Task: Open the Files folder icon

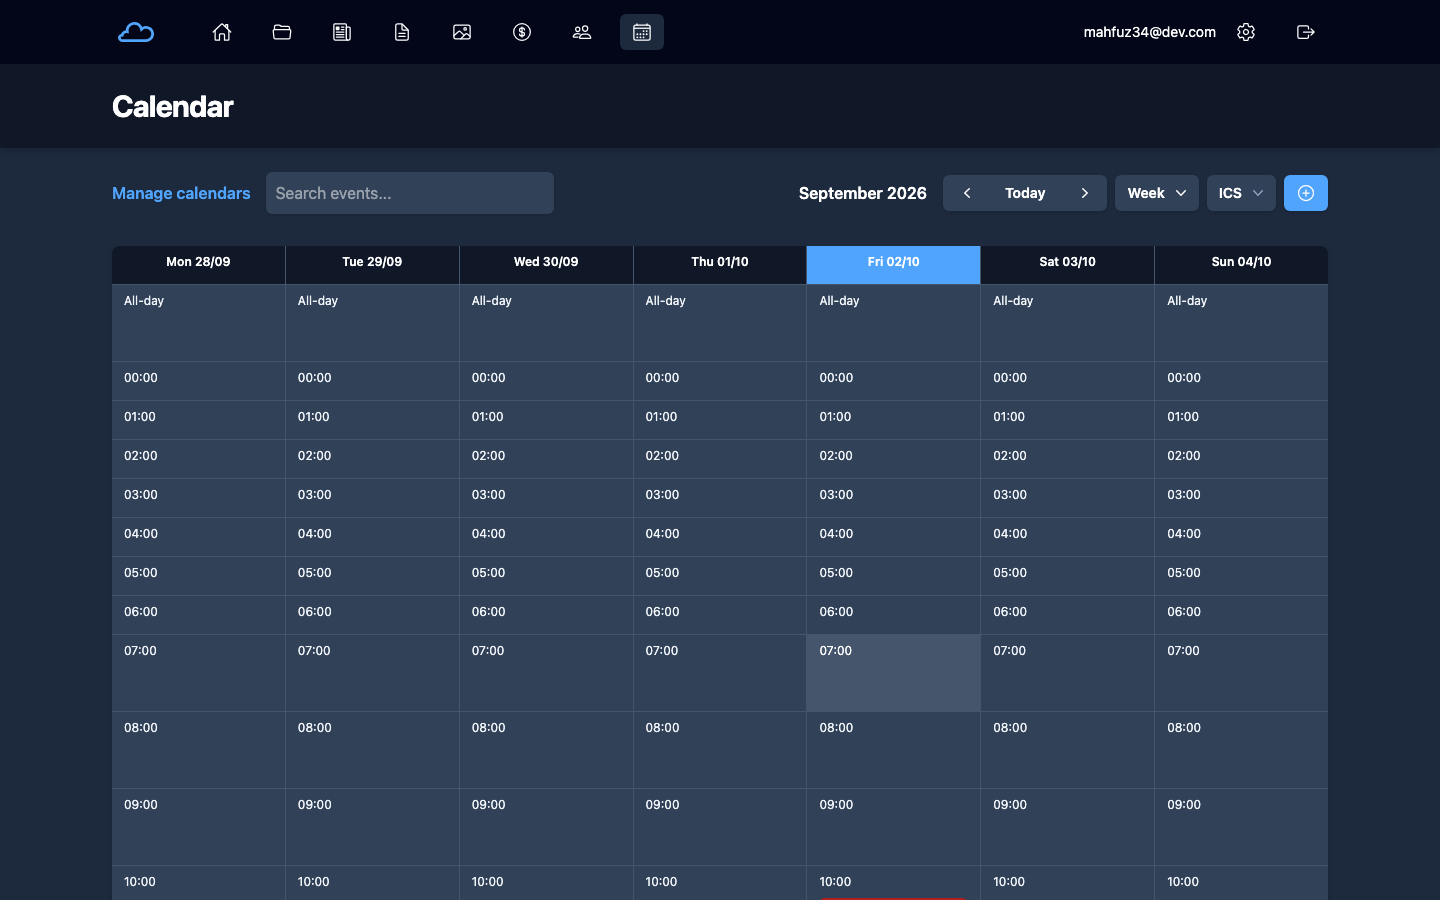Action: pyautogui.click(x=282, y=32)
